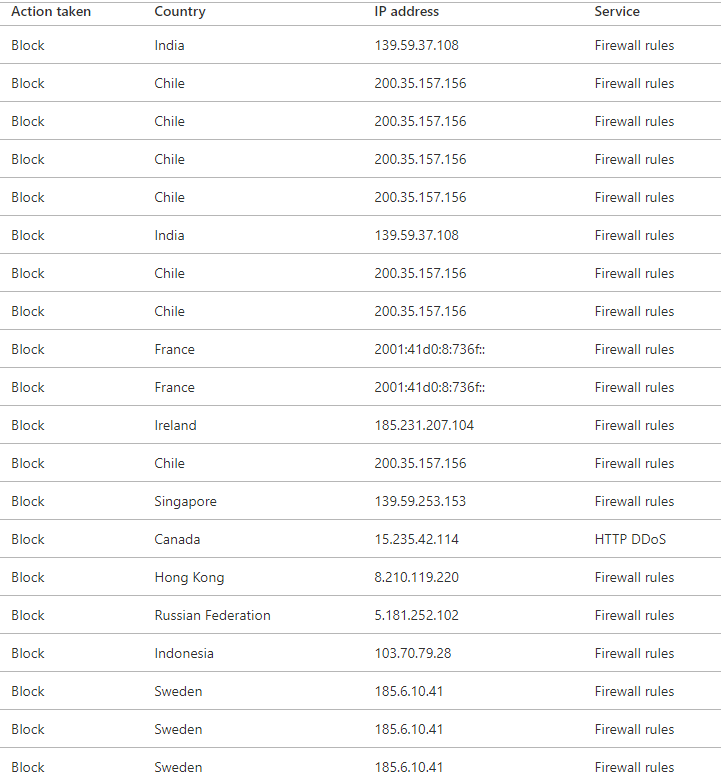The width and height of the screenshot is (721, 781).
Task: Open the Russian Federation event row
Action: point(360,615)
